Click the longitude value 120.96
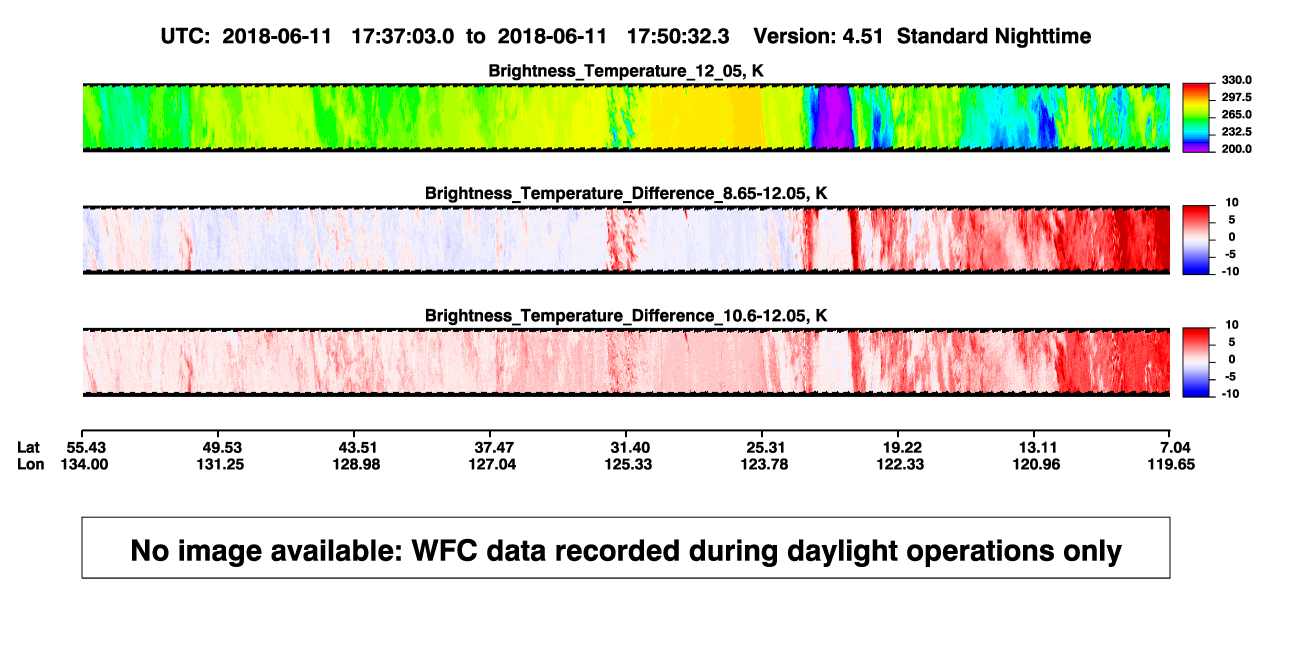 pyautogui.click(x=1036, y=464)
